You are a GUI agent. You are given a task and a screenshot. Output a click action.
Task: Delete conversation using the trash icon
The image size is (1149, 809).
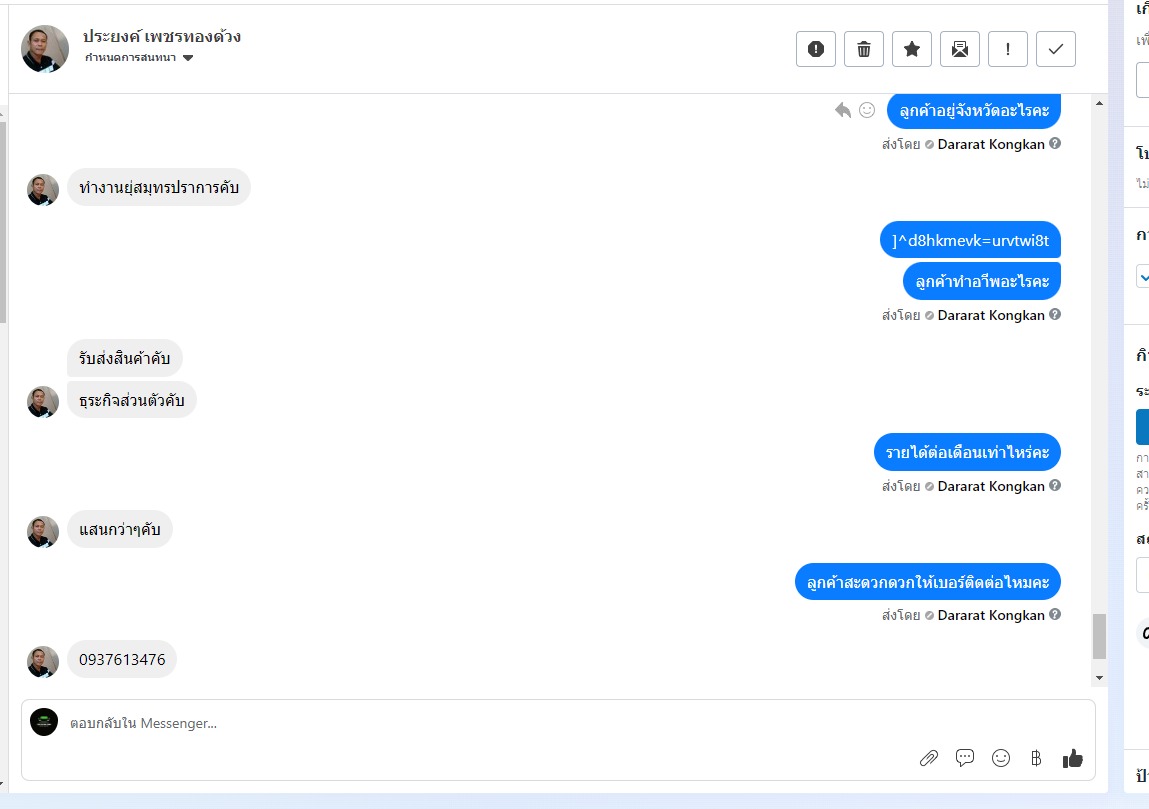click(864, 49)
